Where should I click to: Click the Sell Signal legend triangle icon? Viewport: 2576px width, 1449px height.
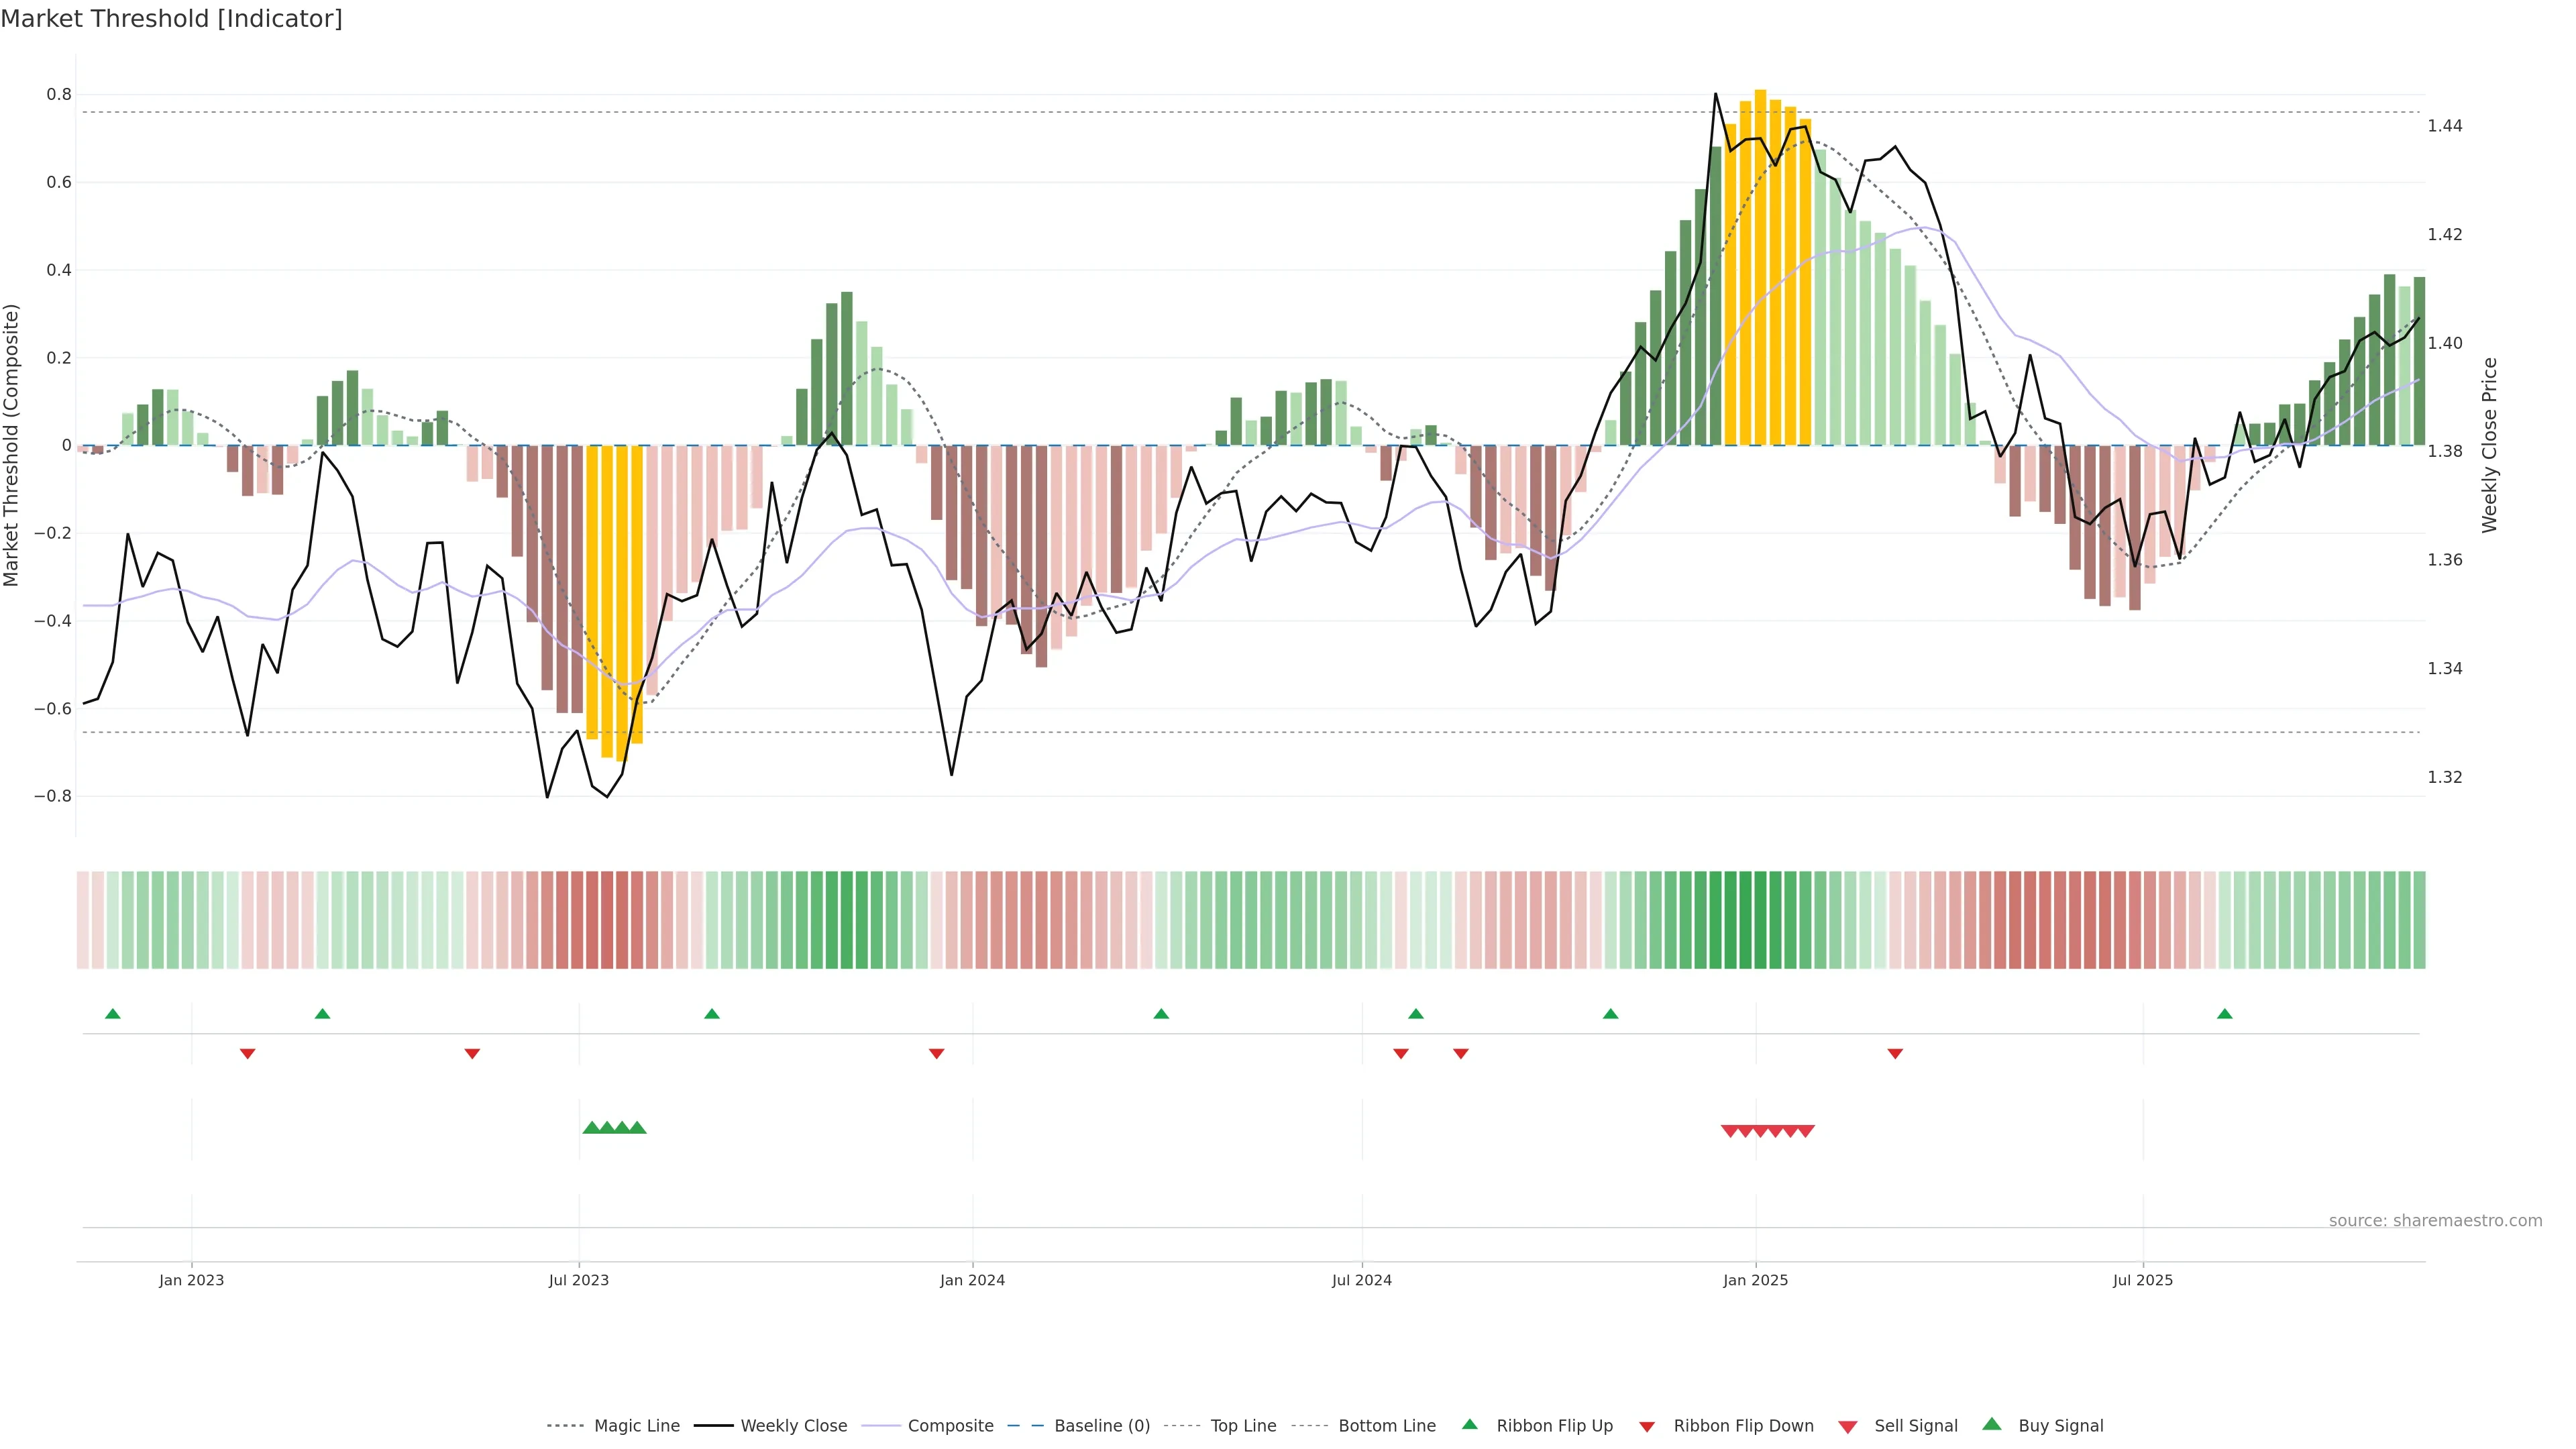(1848, 1426)
